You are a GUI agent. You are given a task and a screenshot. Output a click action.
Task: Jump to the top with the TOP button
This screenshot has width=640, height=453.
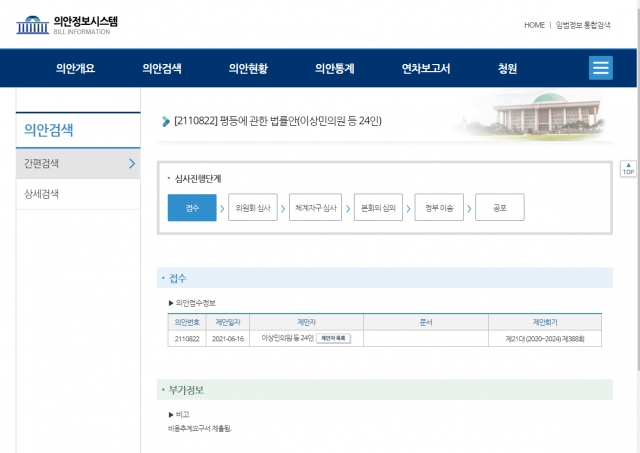click(628, 169)
